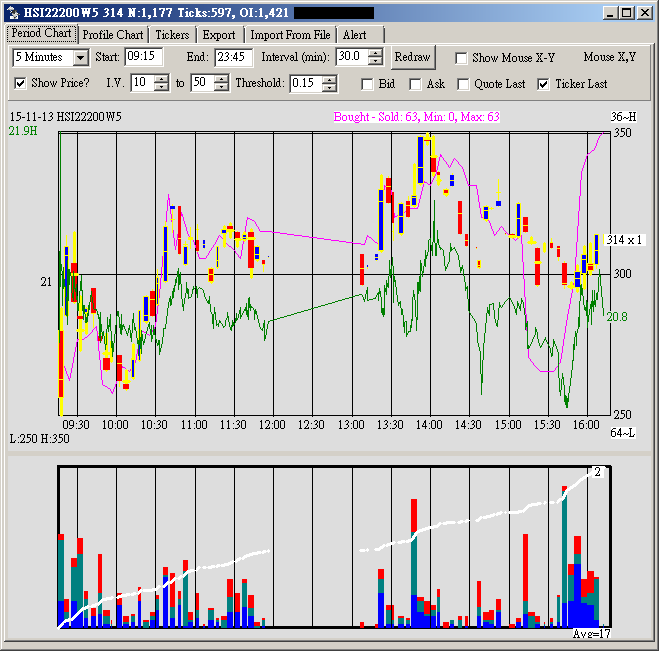Click the 64~L label below the price axis
Viewport: 659px width, 651px height.
coord(623,432)
